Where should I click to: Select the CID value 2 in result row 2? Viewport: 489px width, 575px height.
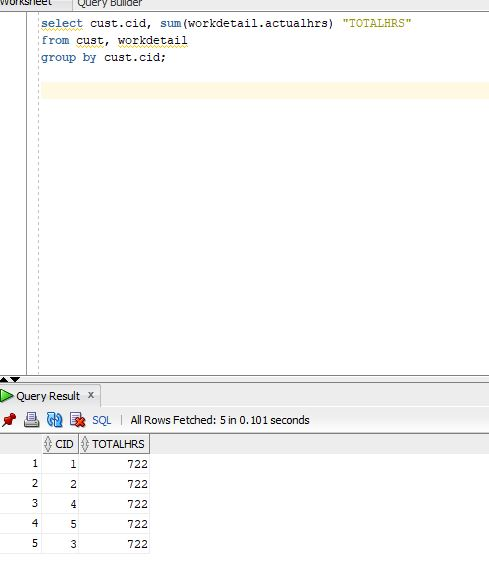coord(61,484)
